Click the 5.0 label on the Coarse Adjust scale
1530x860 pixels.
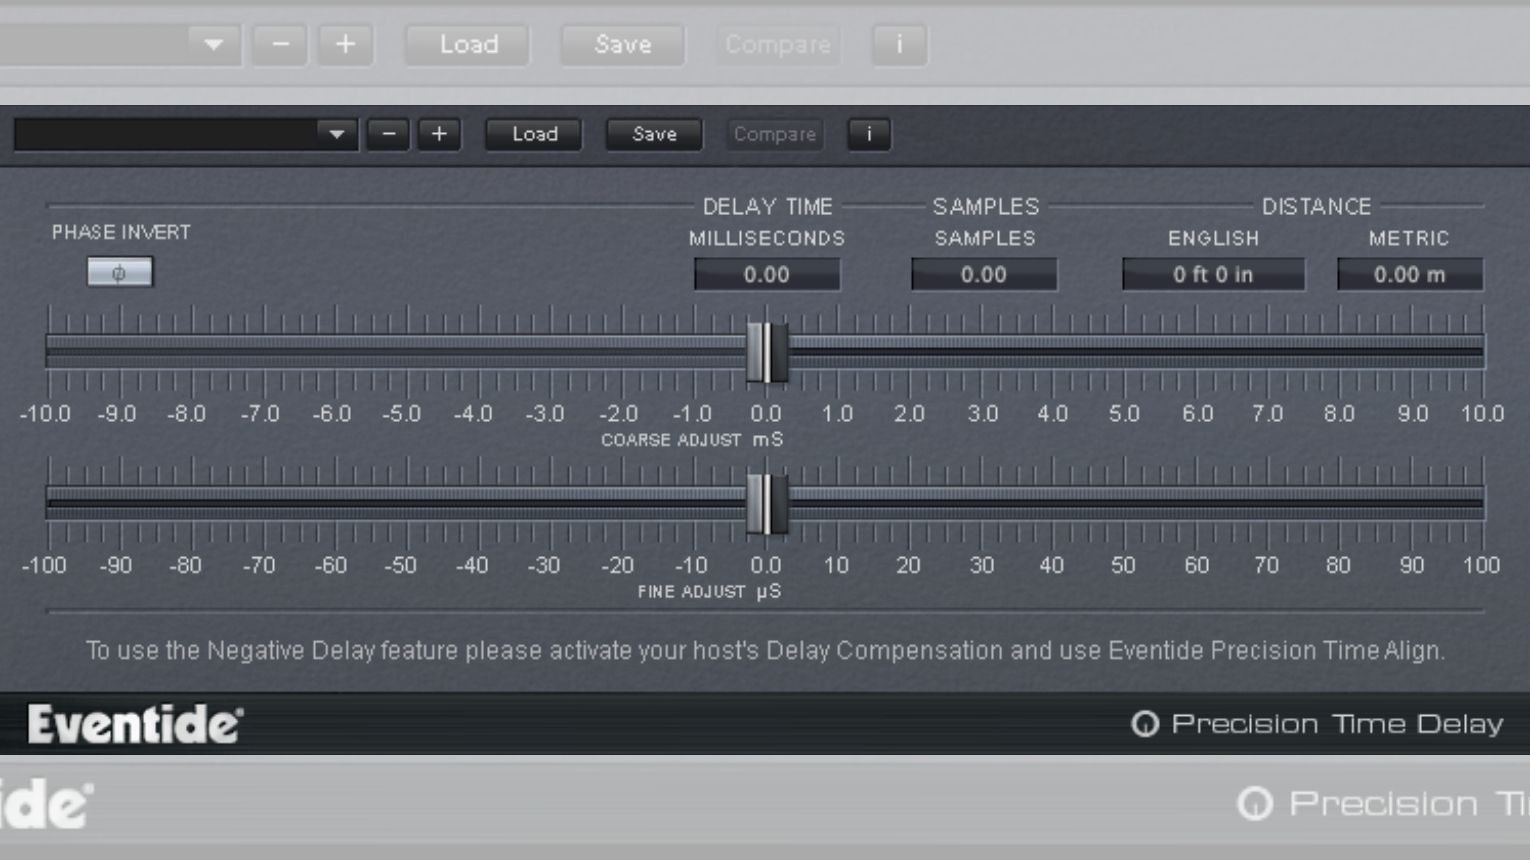pos(1124,414)
